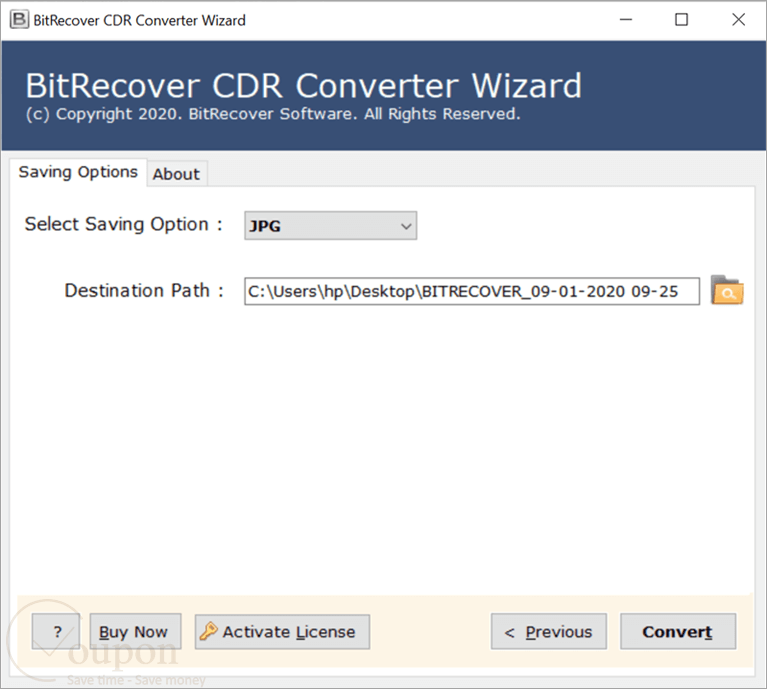Viewport: 767px width, 689px height.
Task: Click the 'Select Saving Option :' label
Action: (x=124, y=224)
